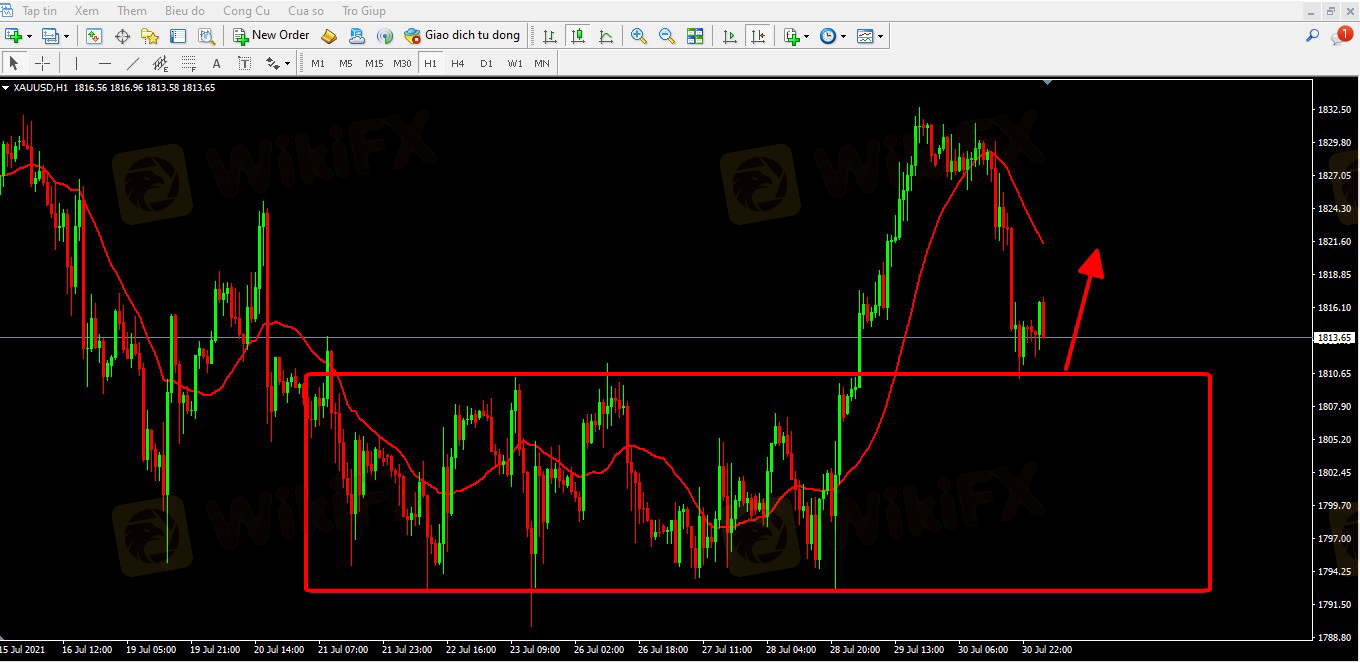Open the notifications chat bubble
Screen dimensions: 1360x663
pyautogui.click(x=1340, y=36)
